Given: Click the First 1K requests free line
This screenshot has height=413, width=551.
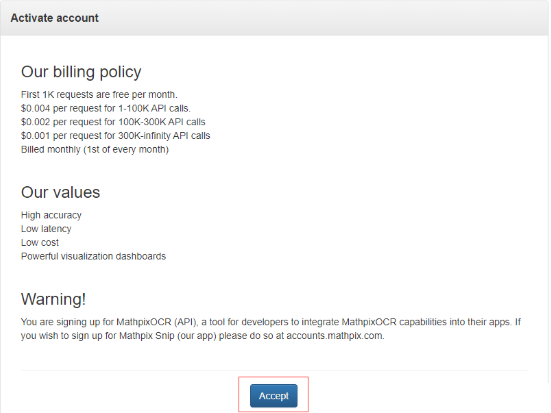Looking at the screenshot, I should click(x=99, y=95).
